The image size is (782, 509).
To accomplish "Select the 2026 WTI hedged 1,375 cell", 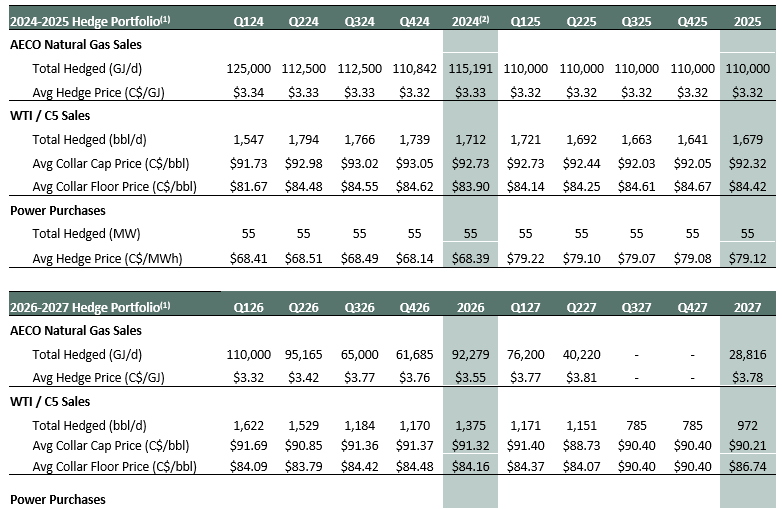I will [470, 426].
